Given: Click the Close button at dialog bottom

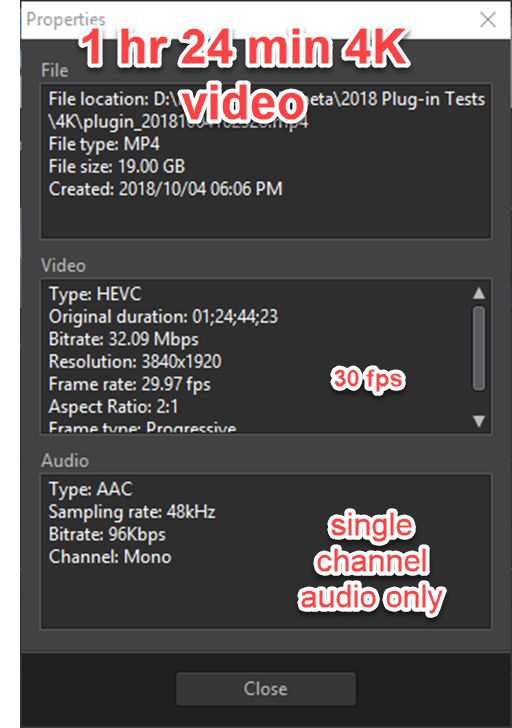Looking at the screenshot, I should point(266,689).
